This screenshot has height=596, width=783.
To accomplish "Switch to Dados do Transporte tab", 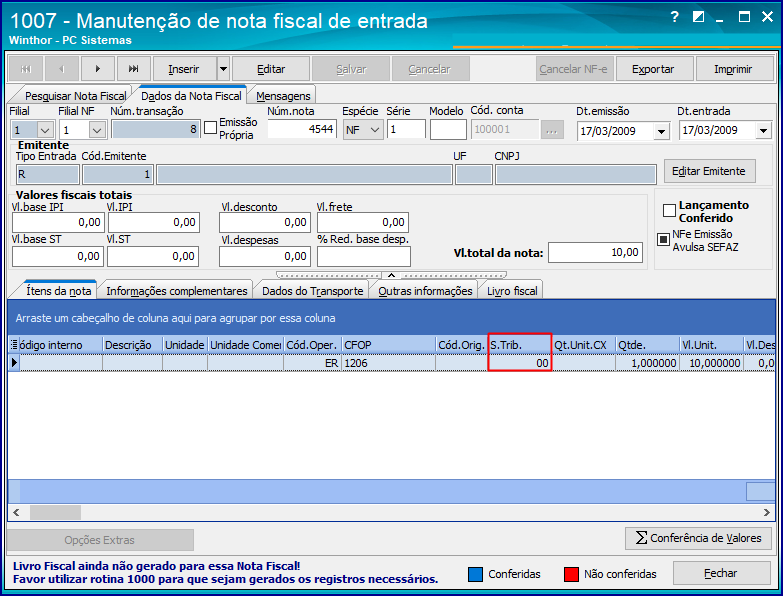I will pyautogui.click(x=313, y=291).
